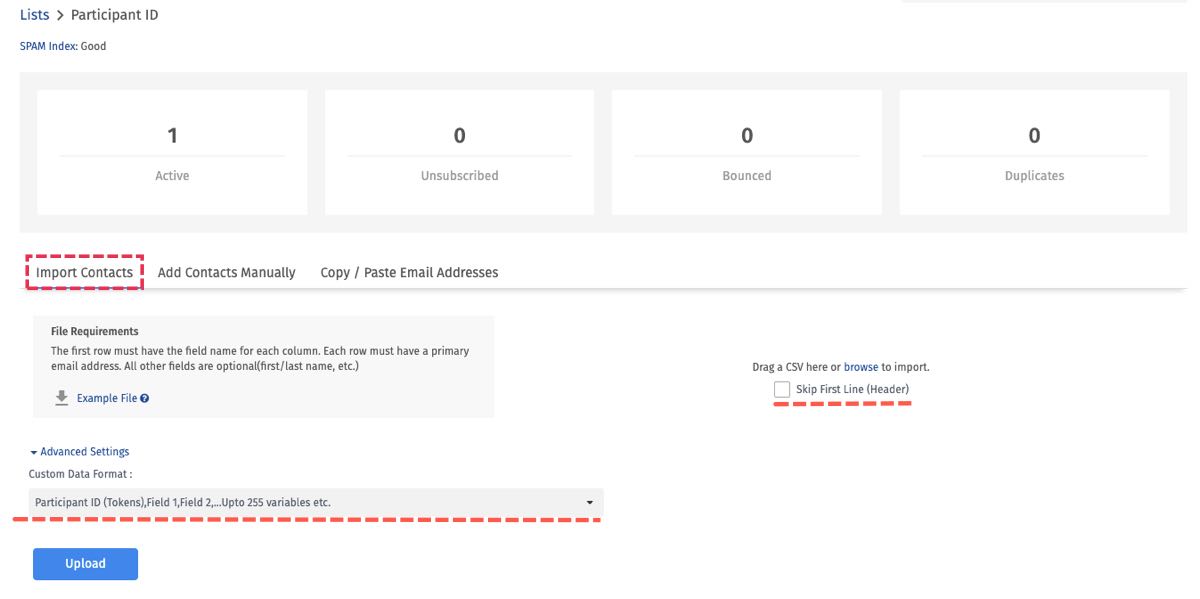
Task: Select the Bounced statistics card
Action: [746, 152]
